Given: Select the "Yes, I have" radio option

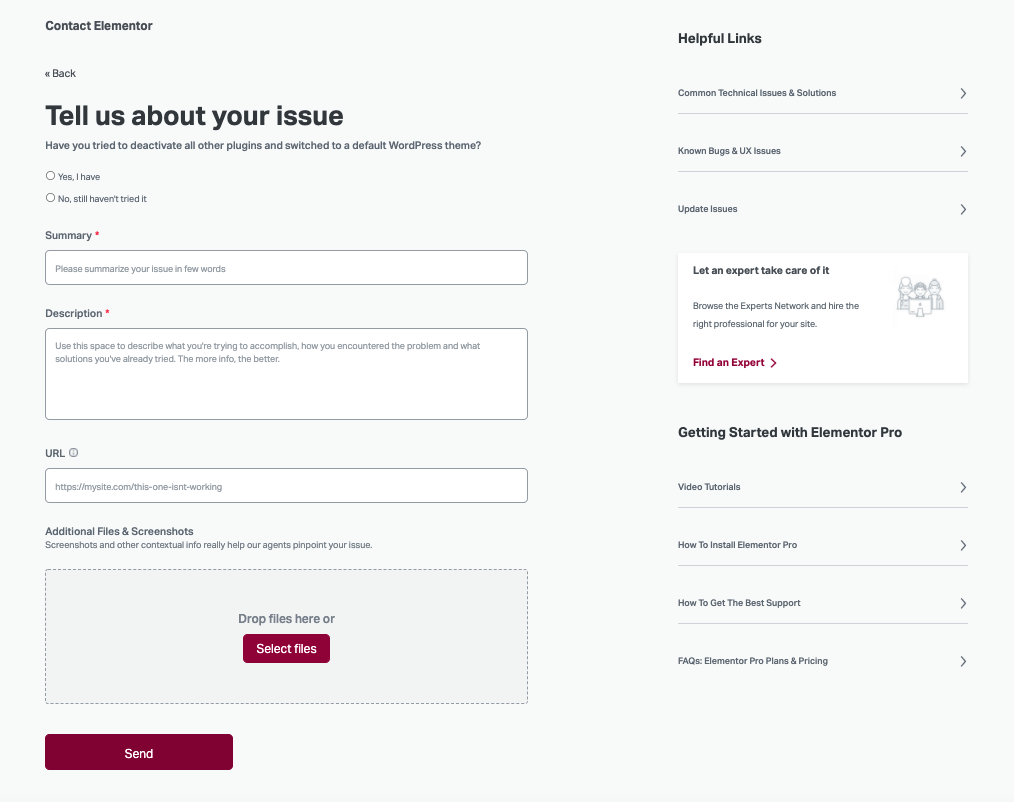Looking at the screenshot, I should coord(50,176).
